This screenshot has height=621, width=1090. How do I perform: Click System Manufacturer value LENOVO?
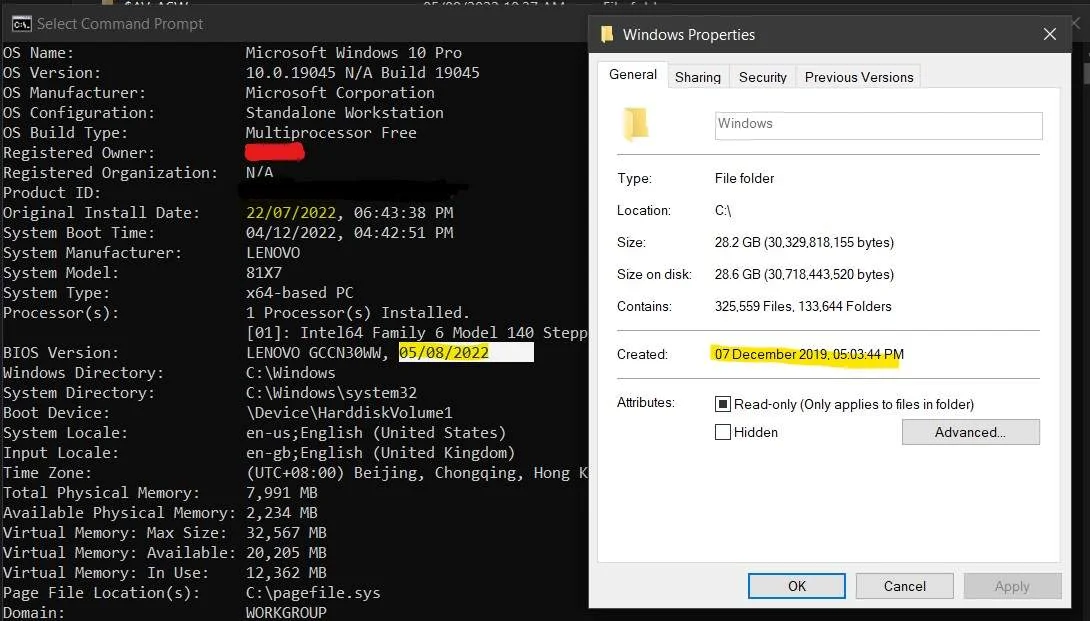point(273,253)
